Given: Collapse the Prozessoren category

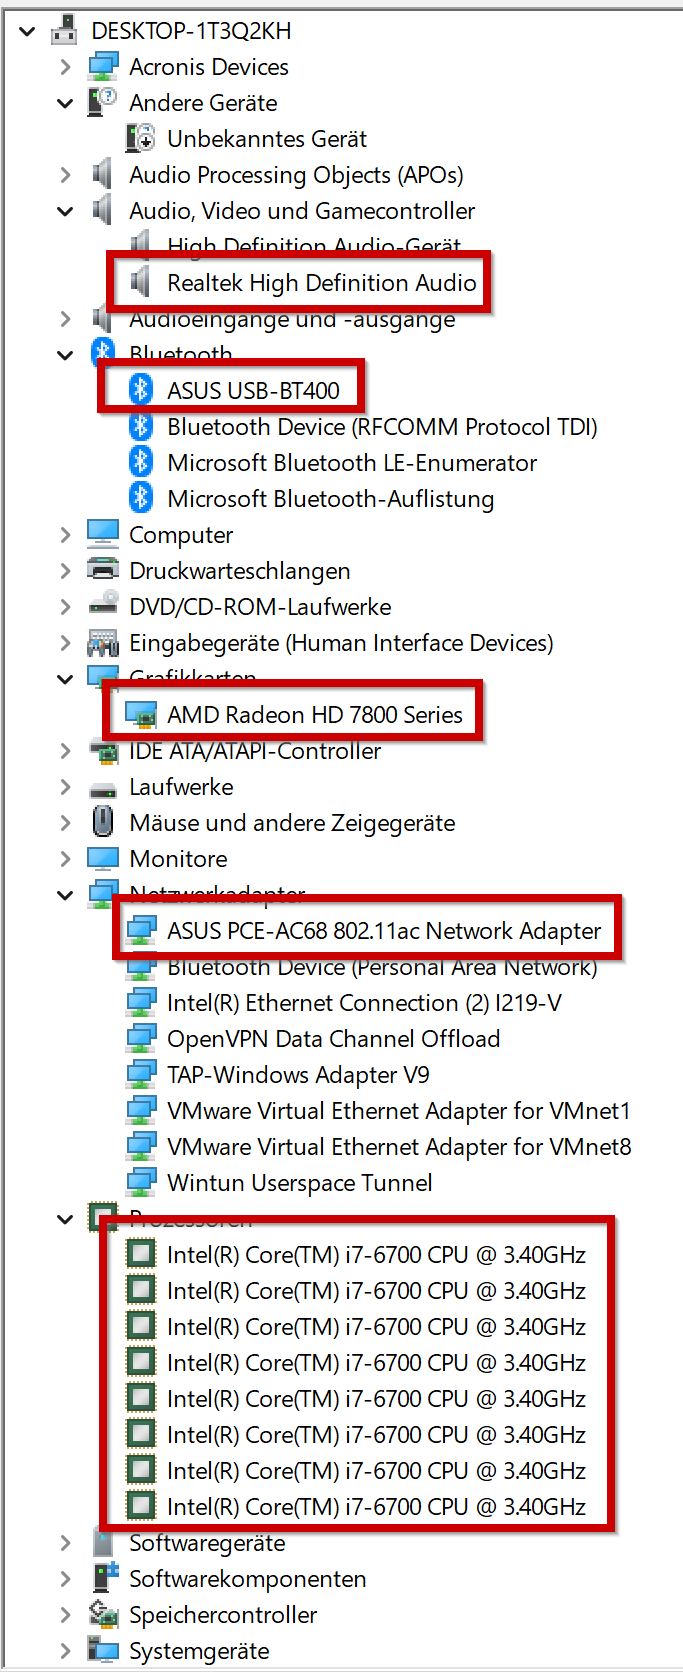Looking at the screenshot, I should [x=66, y=1219].
